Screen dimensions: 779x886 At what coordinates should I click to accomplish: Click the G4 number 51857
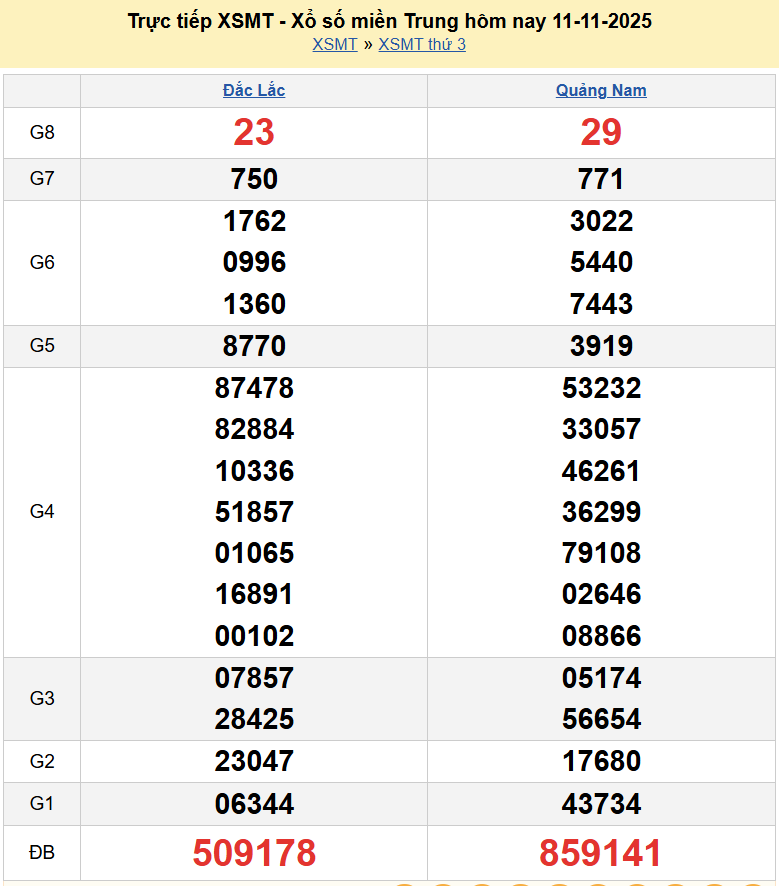click(254, 512)
